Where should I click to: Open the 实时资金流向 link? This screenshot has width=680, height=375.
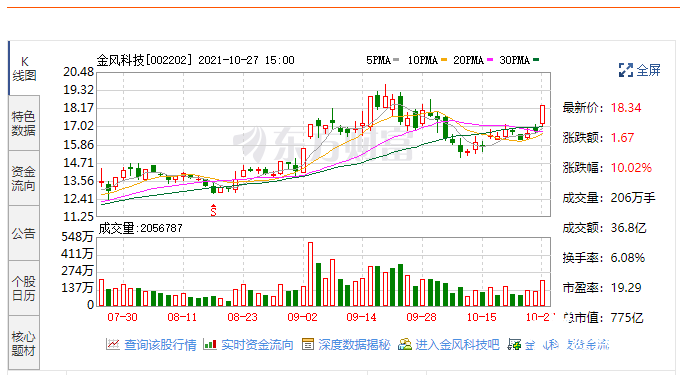(x=257, y=345)
